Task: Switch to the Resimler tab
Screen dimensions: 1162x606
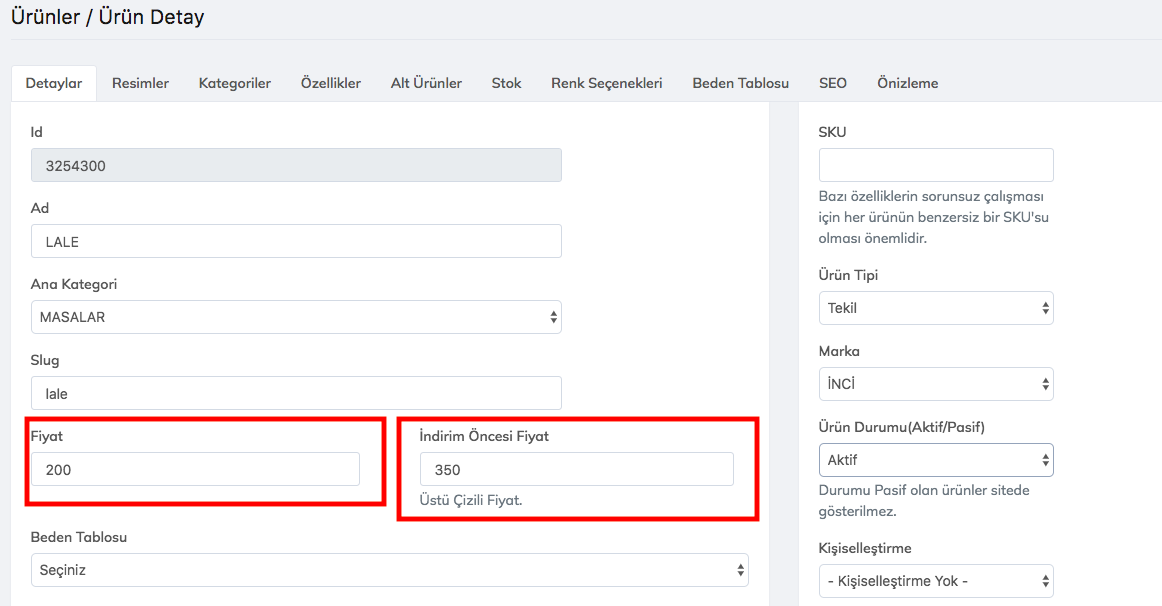Action: (140, 83)
